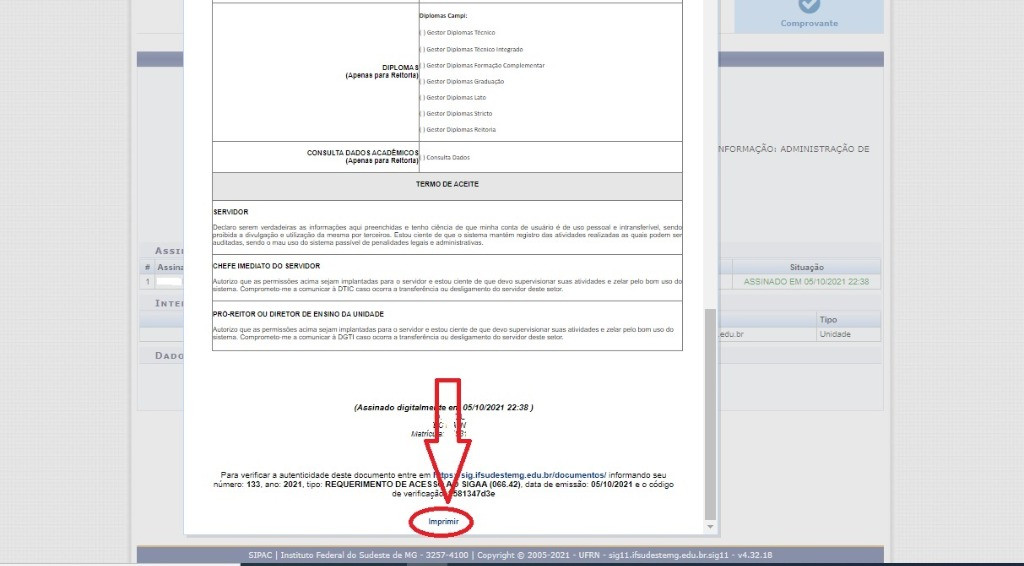Screen dimensions: 1024x566
Task: Check the Gestor Diplomas Técnico option
Action: click(x=422, y=33)
